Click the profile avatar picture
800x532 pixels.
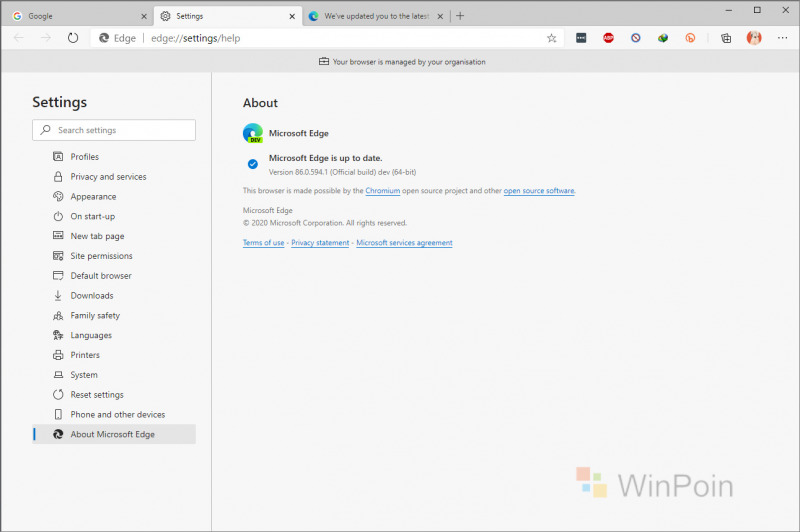(x=754, y=38)
